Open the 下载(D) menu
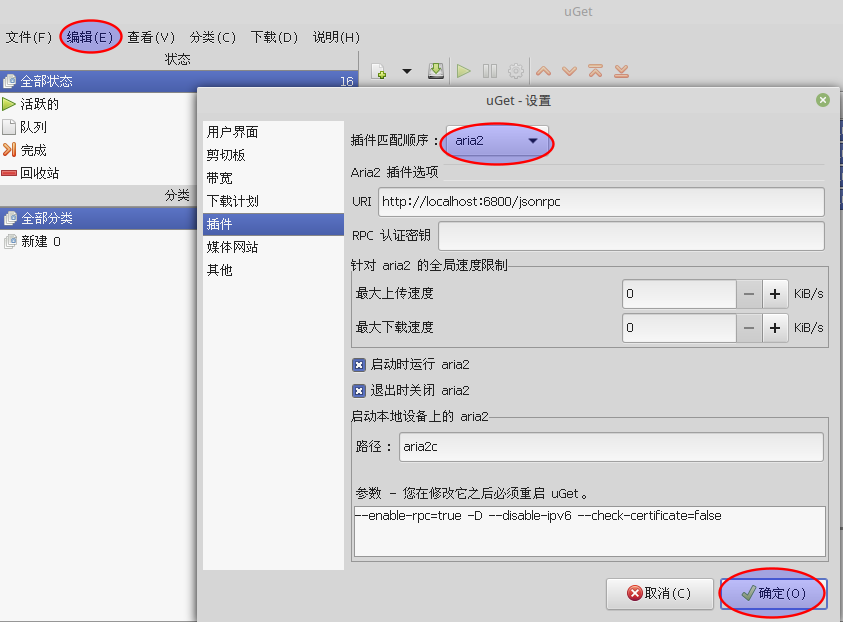 [274, 37]
